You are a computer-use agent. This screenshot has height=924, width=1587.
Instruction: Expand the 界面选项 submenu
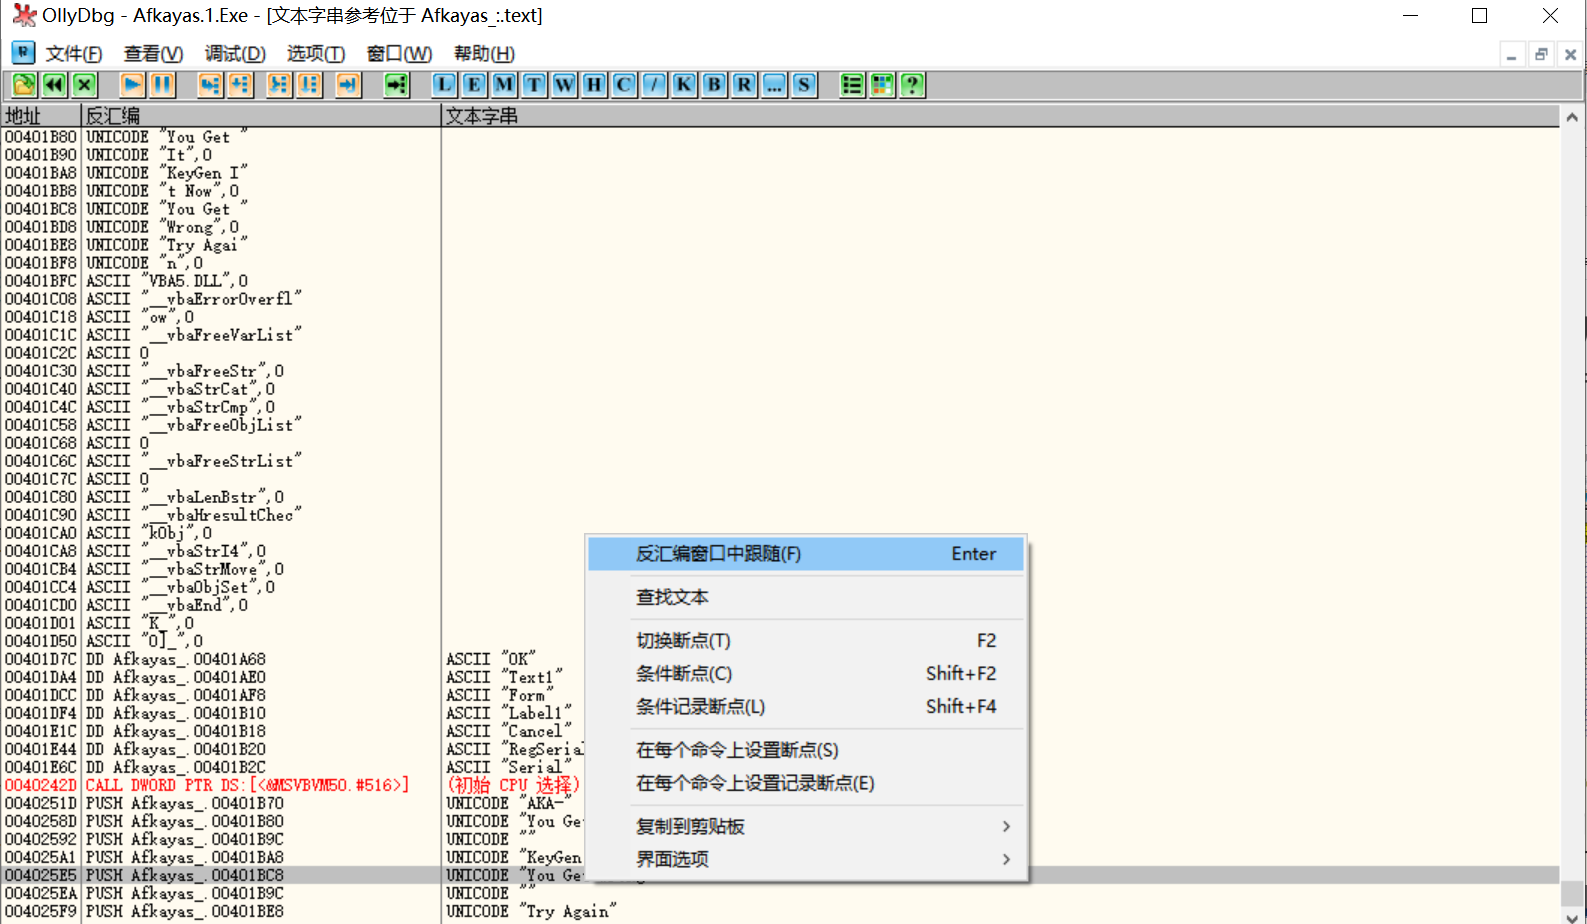[x=806, y=859]
